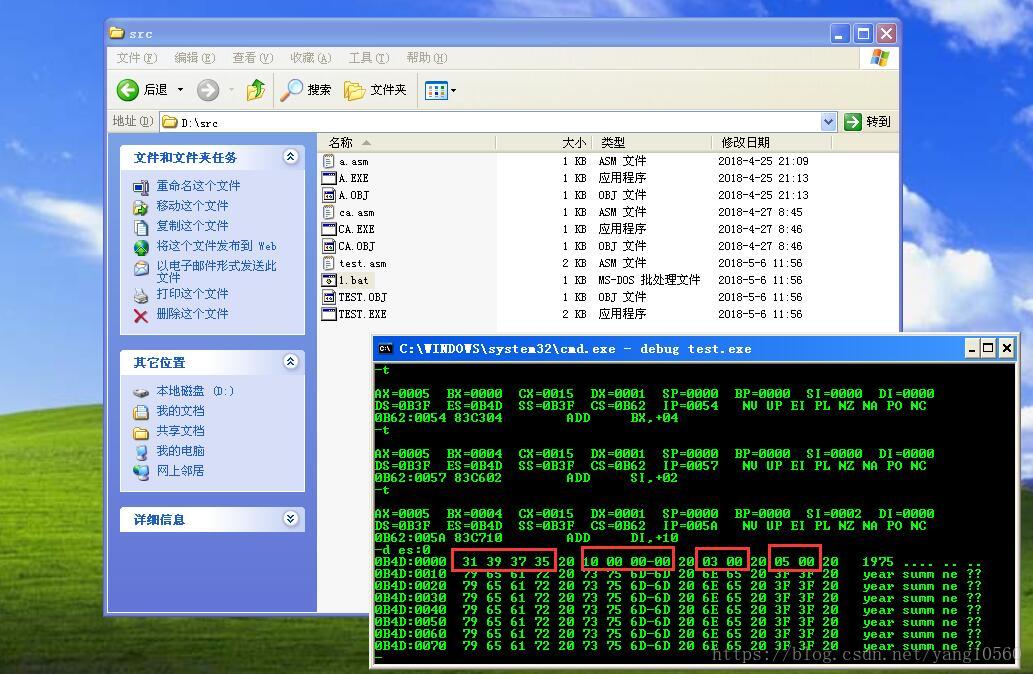Select the A.EXE file icon

[x=329, y=178]
